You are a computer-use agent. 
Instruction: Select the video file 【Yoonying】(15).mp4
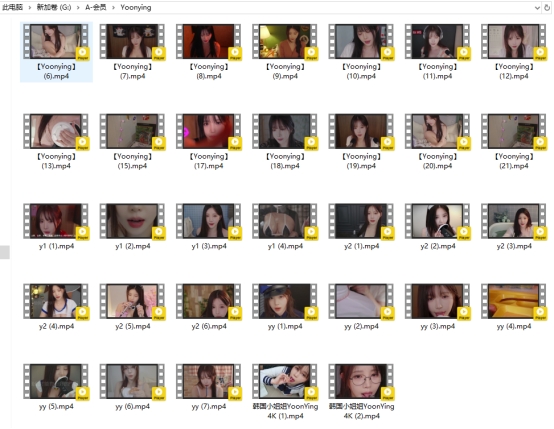[132, 141]
